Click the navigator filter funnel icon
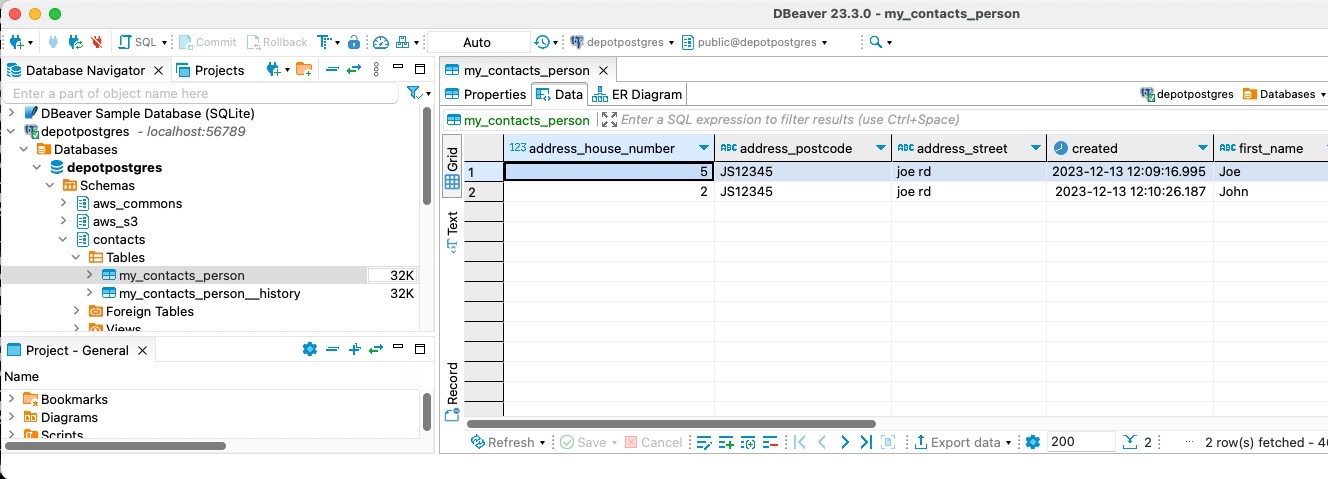The width and height of the screenshot is (1328, 479). pos(413,93)
